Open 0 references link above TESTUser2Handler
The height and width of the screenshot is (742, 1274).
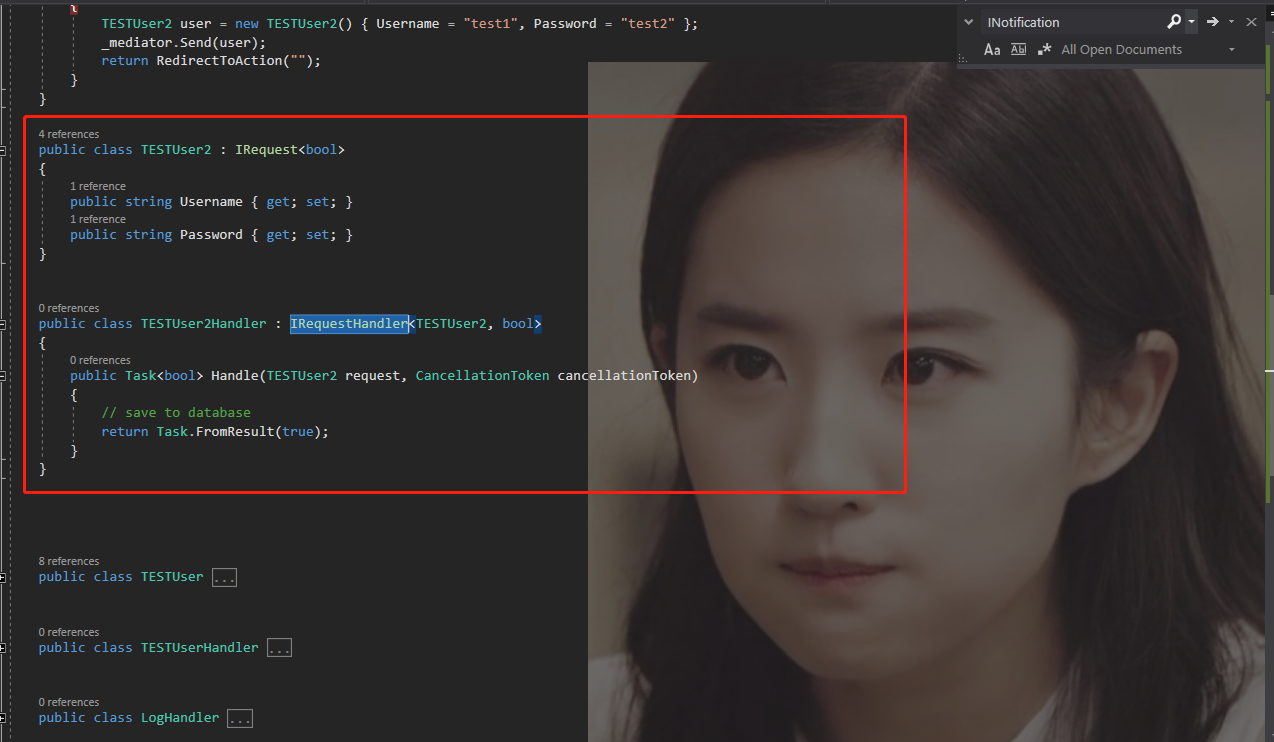tap(69, 308)
